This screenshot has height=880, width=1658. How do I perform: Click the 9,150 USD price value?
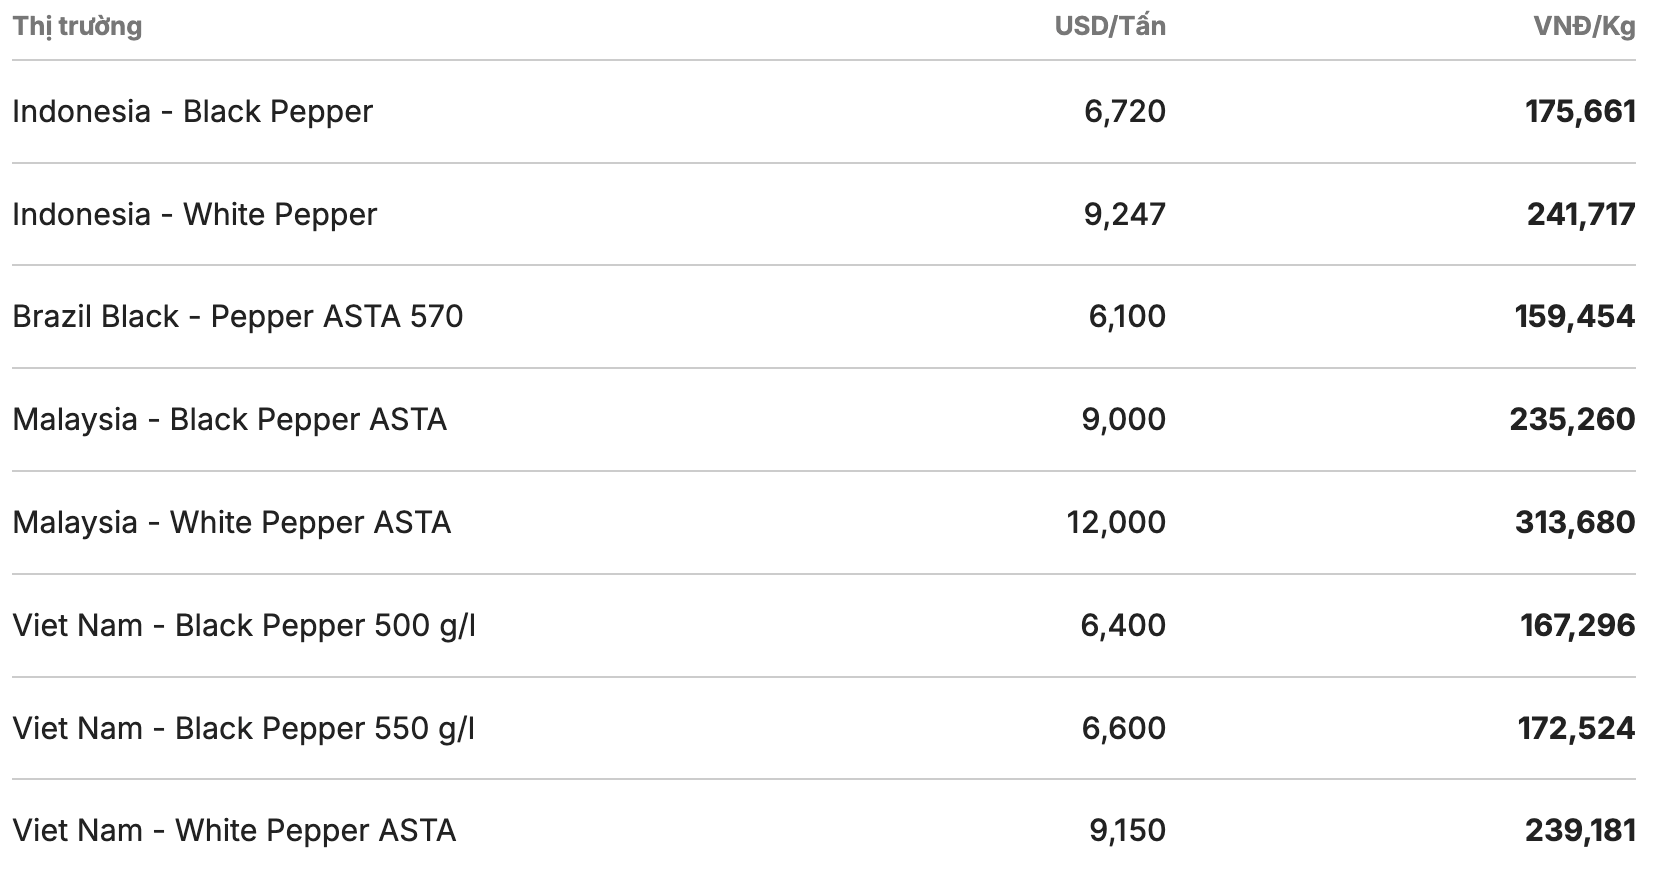click(x=1127, y=830)
